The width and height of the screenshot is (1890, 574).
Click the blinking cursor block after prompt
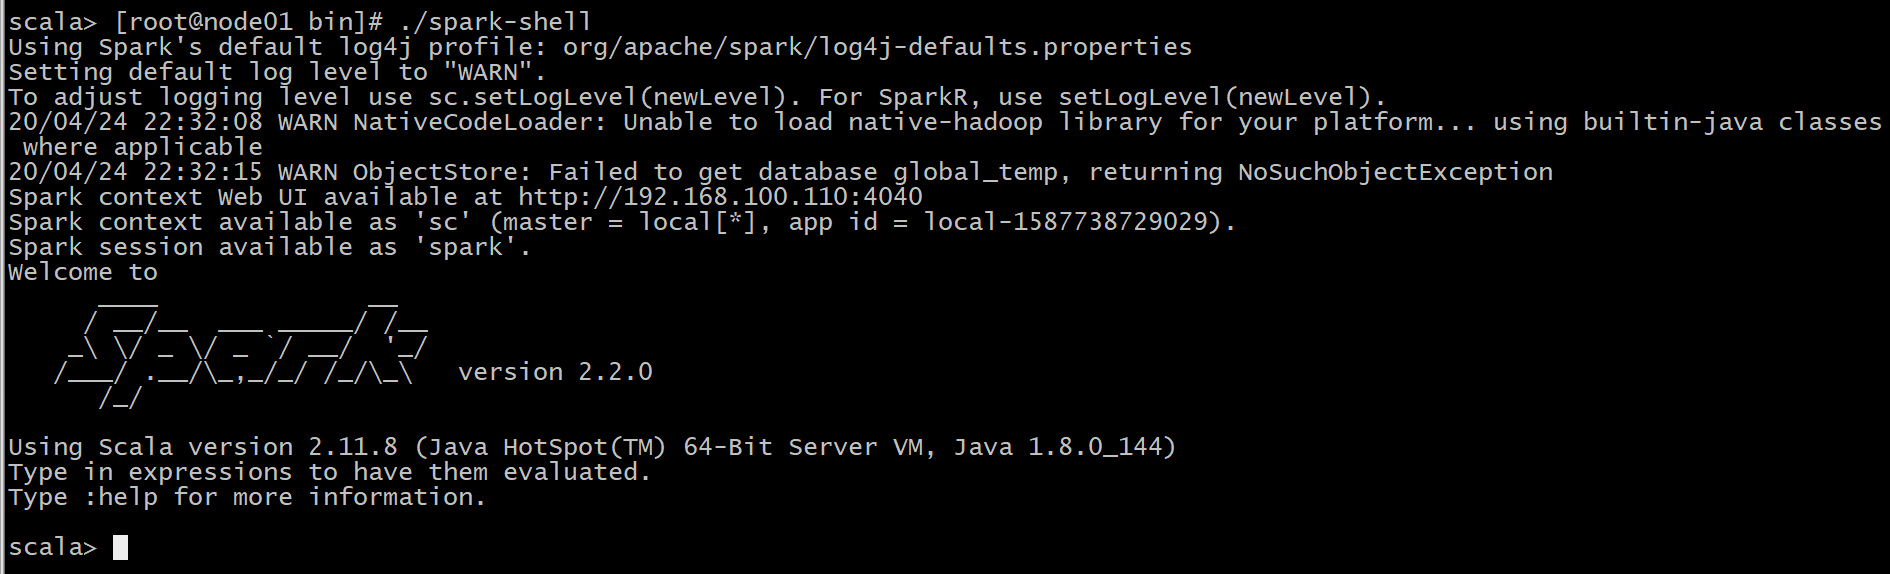[120, 547]
